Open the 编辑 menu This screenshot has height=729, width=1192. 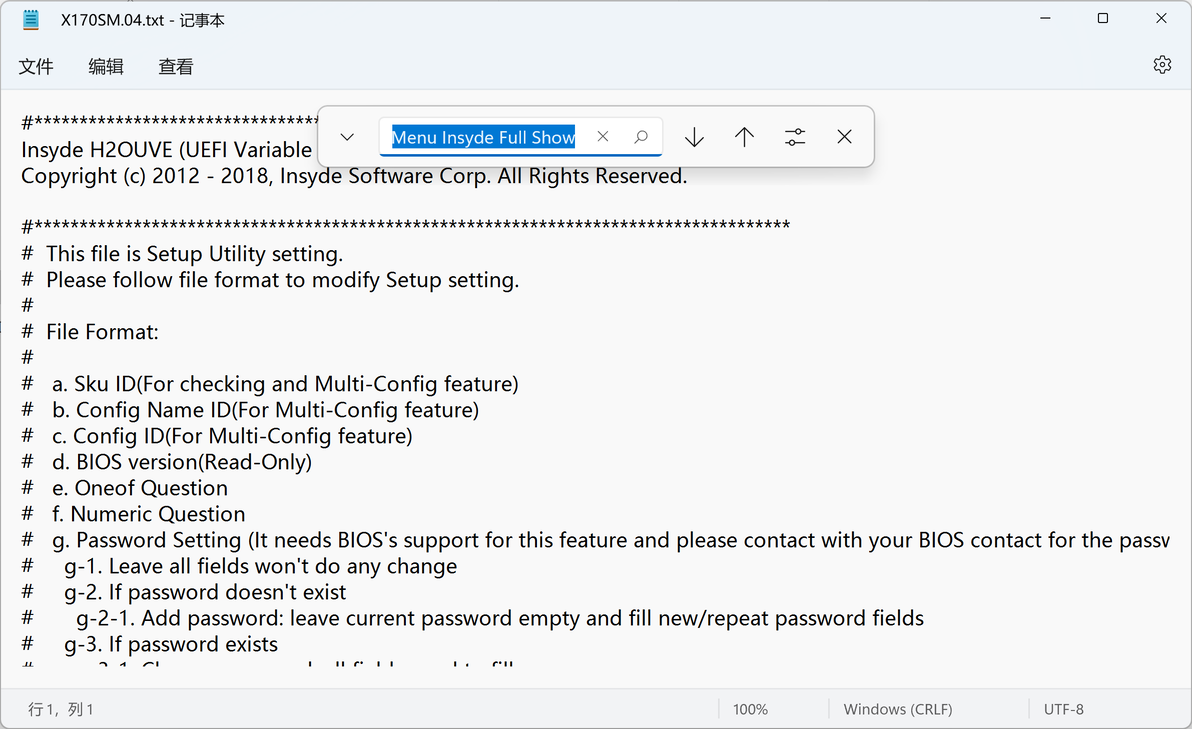106,66
